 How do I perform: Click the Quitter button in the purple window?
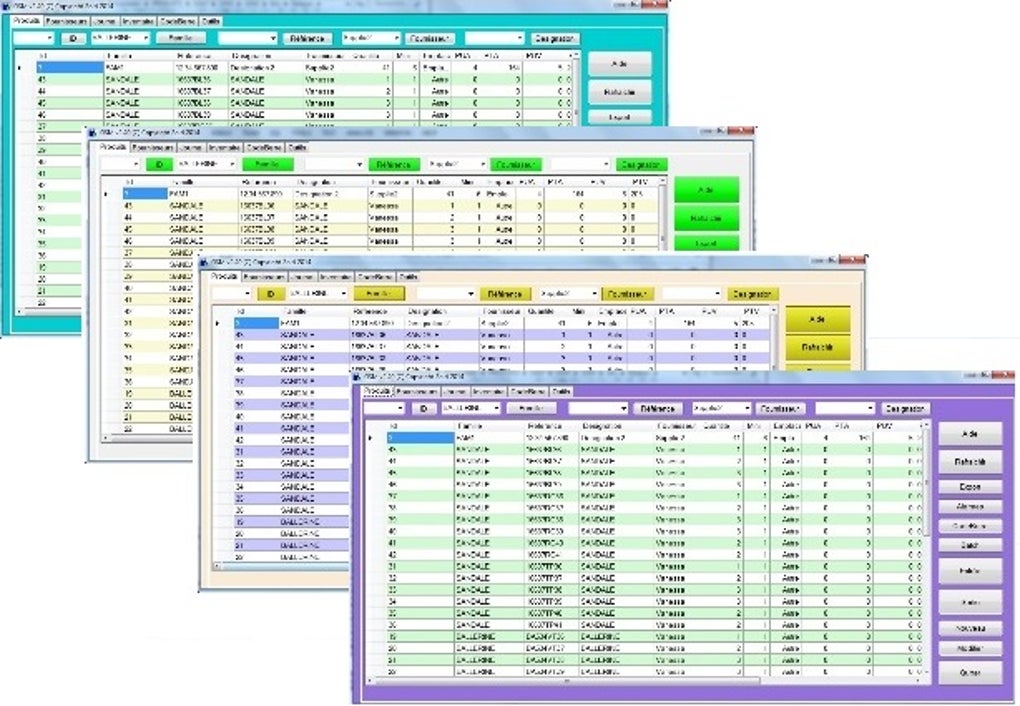(x=969, y=673)
